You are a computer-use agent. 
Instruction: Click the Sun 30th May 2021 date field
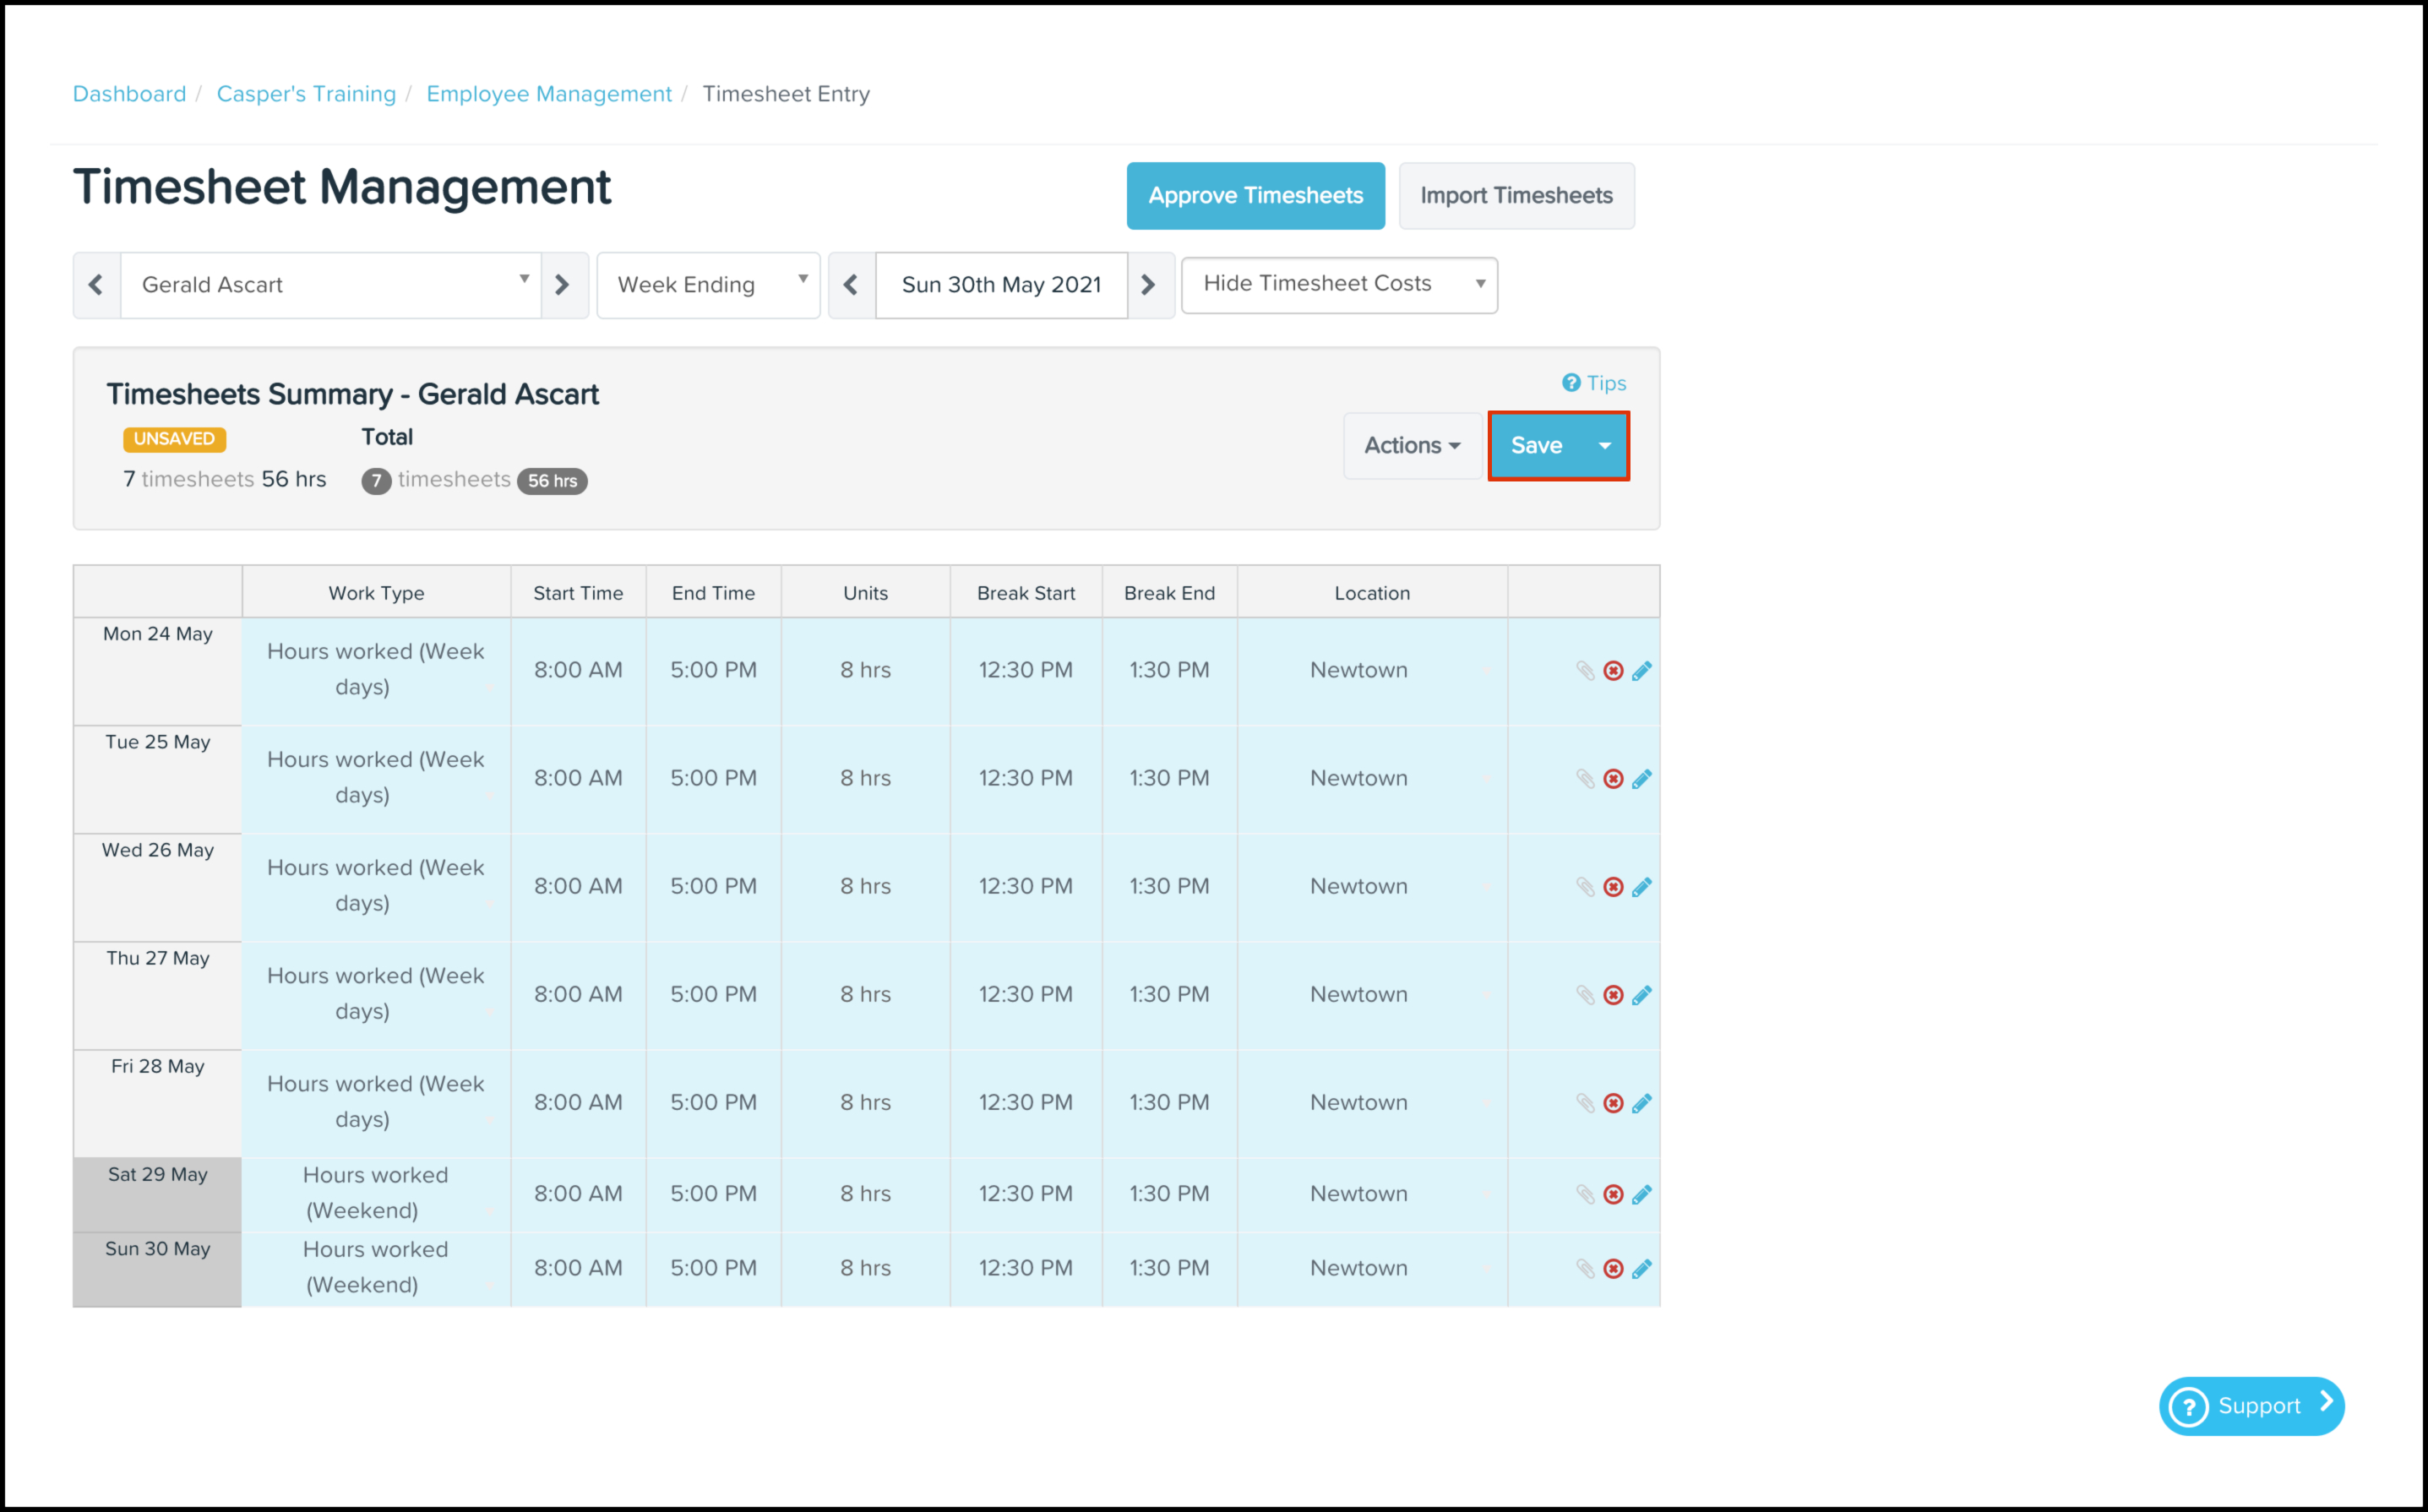pos(1001,285)
